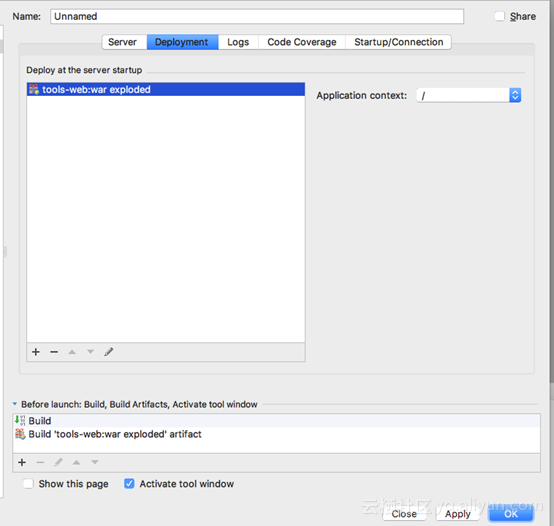Screen dimensions: 554x526
Task: Open the Logs tab
Action: click(238, 42)
